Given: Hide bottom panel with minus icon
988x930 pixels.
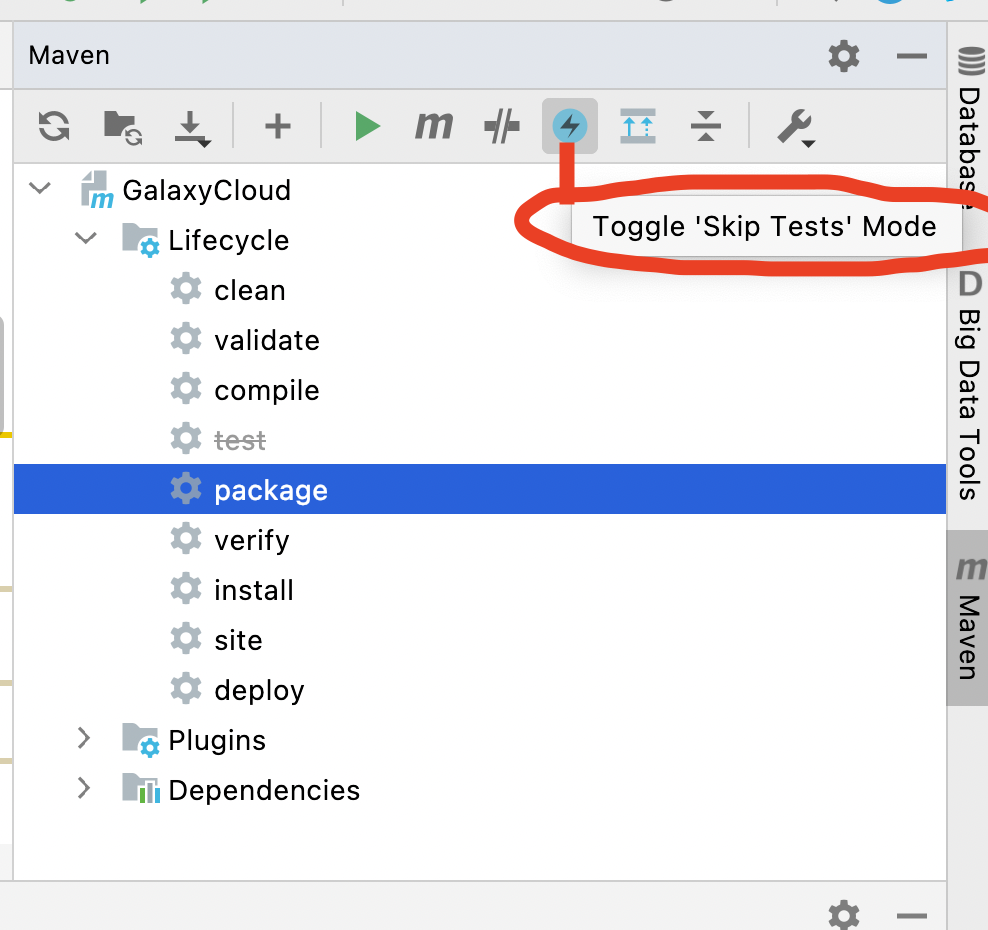Looking at the screenshot, I should [911, 915].
